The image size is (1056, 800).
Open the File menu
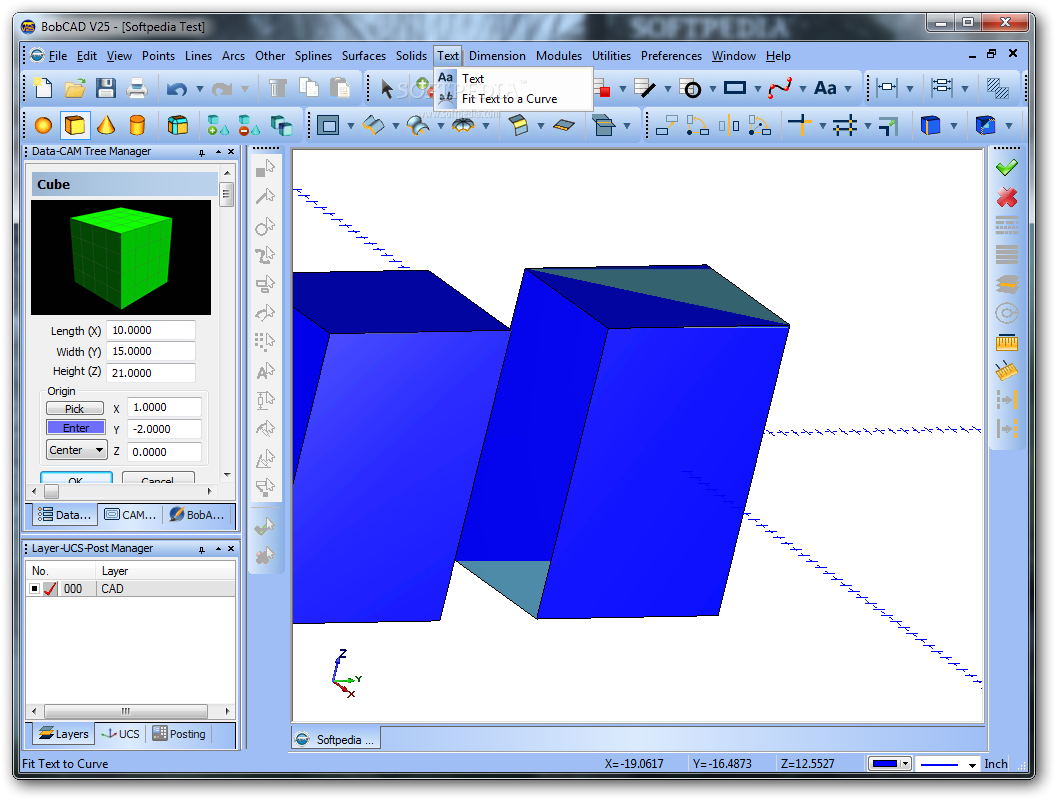58,56
